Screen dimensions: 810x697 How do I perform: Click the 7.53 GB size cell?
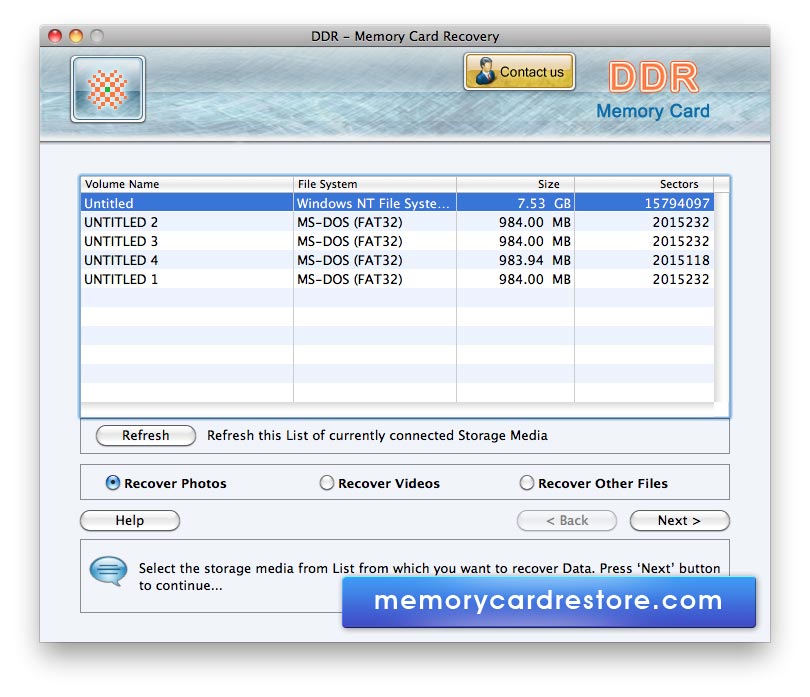[516, 203]
